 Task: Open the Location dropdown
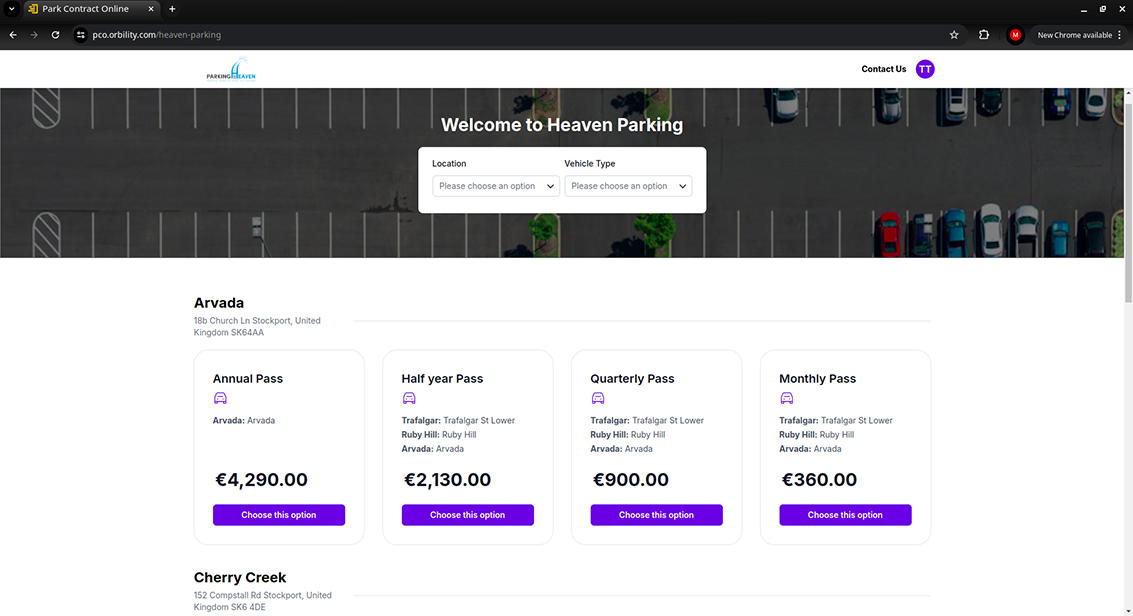tap(496, 186)
